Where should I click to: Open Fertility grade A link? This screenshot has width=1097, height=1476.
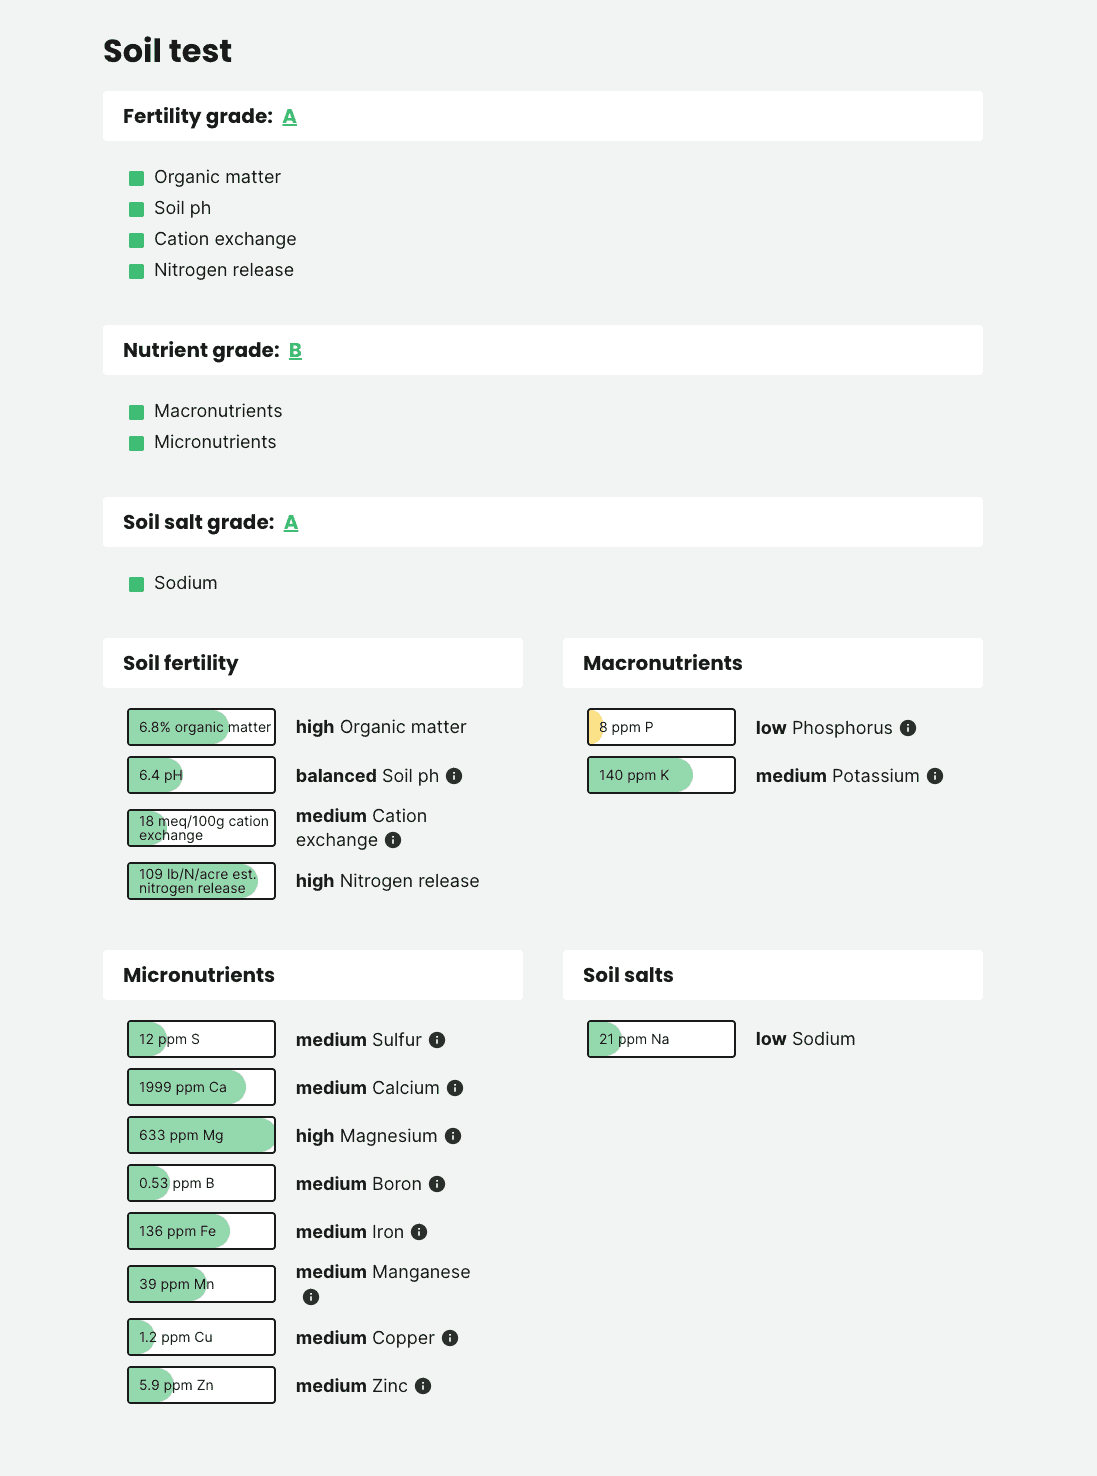point(290,117)
